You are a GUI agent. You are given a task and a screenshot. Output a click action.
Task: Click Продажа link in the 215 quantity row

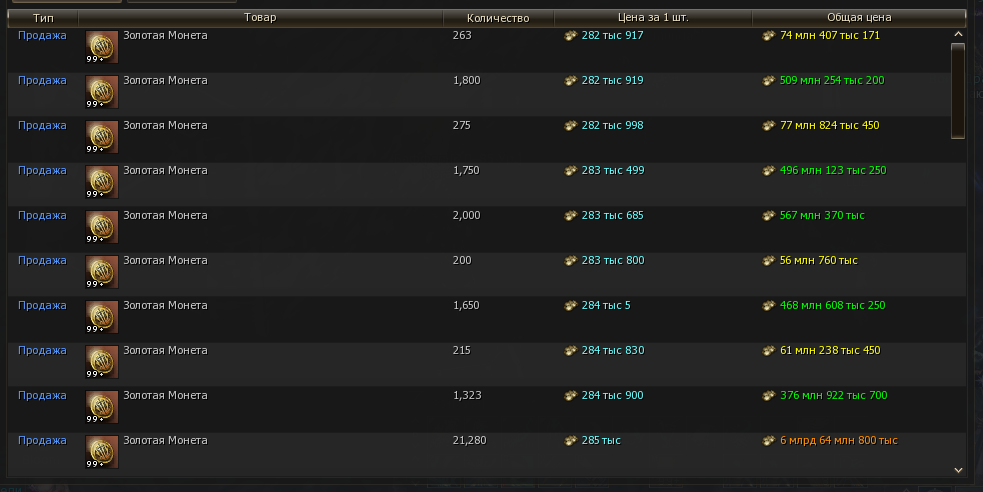tap(42, 351)
